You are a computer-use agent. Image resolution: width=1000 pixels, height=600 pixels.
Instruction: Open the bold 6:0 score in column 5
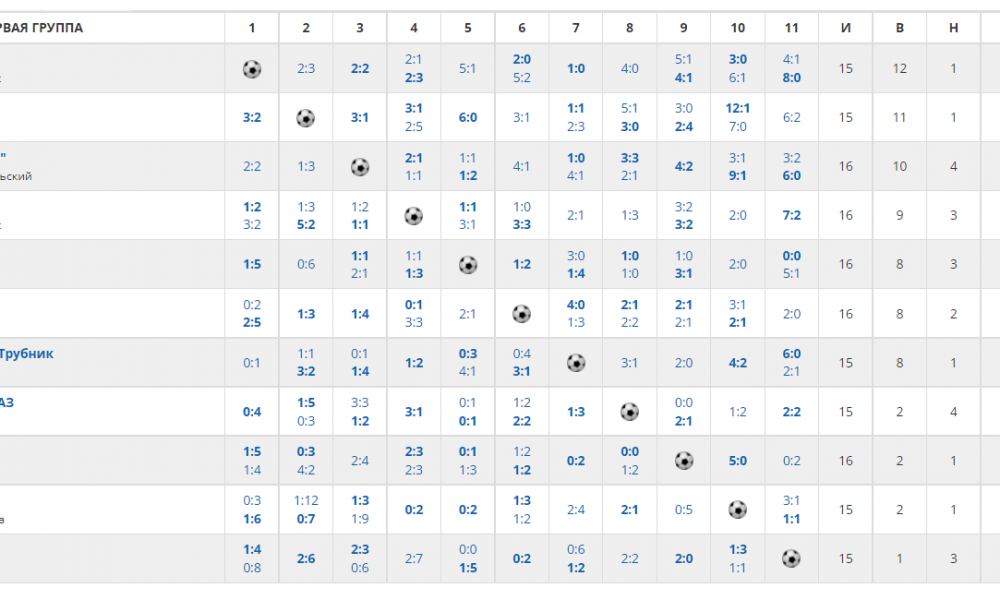467,117
